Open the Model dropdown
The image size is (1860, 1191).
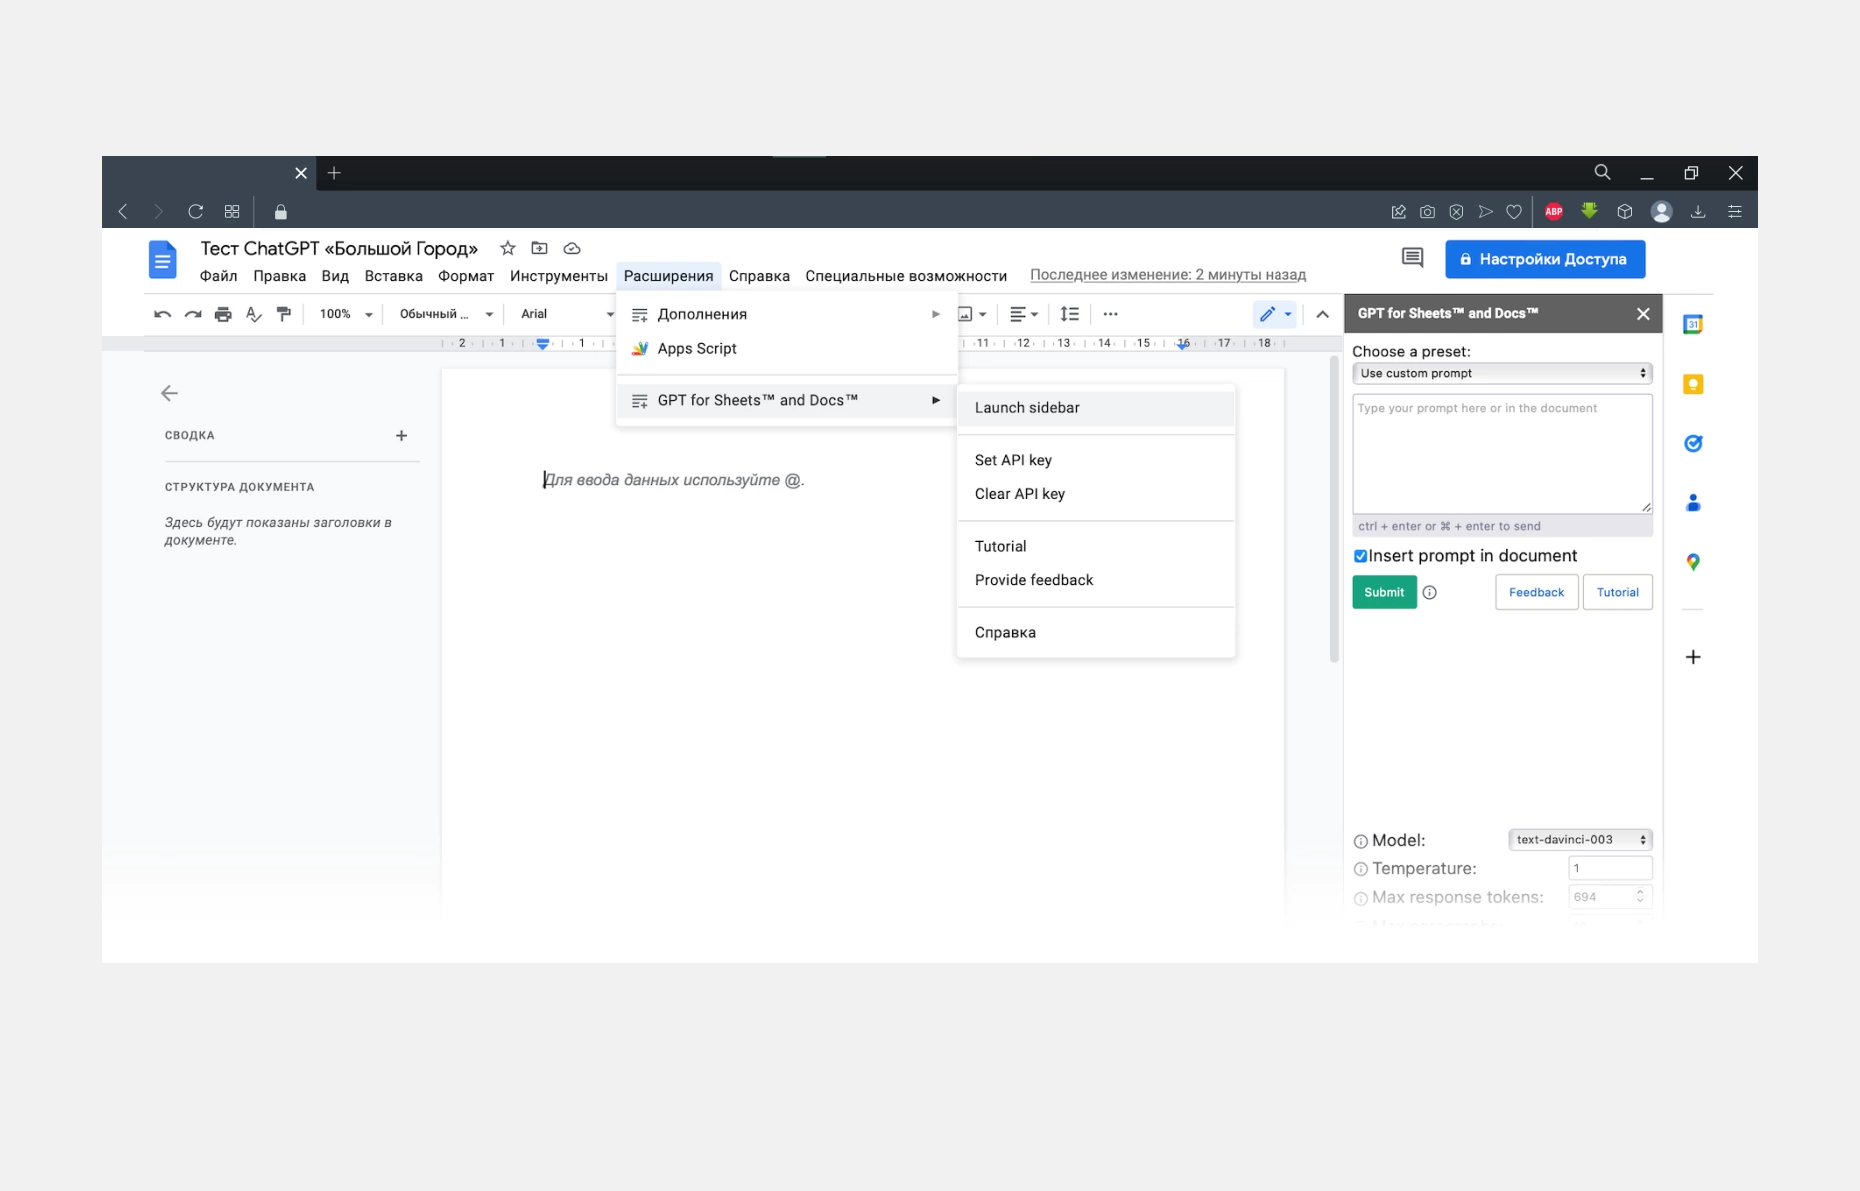(x=1580, y=840)
